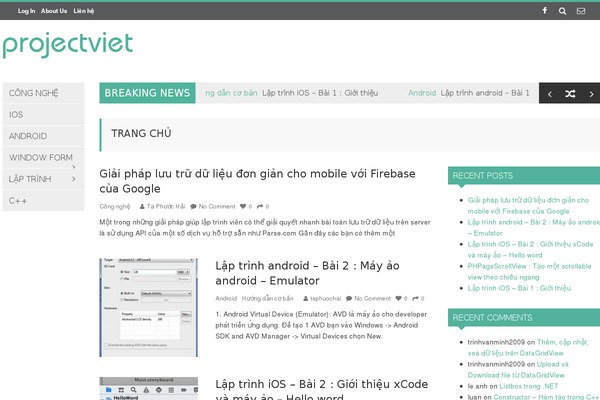Screen dimensions: 600x400
Task: Select C++ in sidebar menu
Action: point(43,201)
